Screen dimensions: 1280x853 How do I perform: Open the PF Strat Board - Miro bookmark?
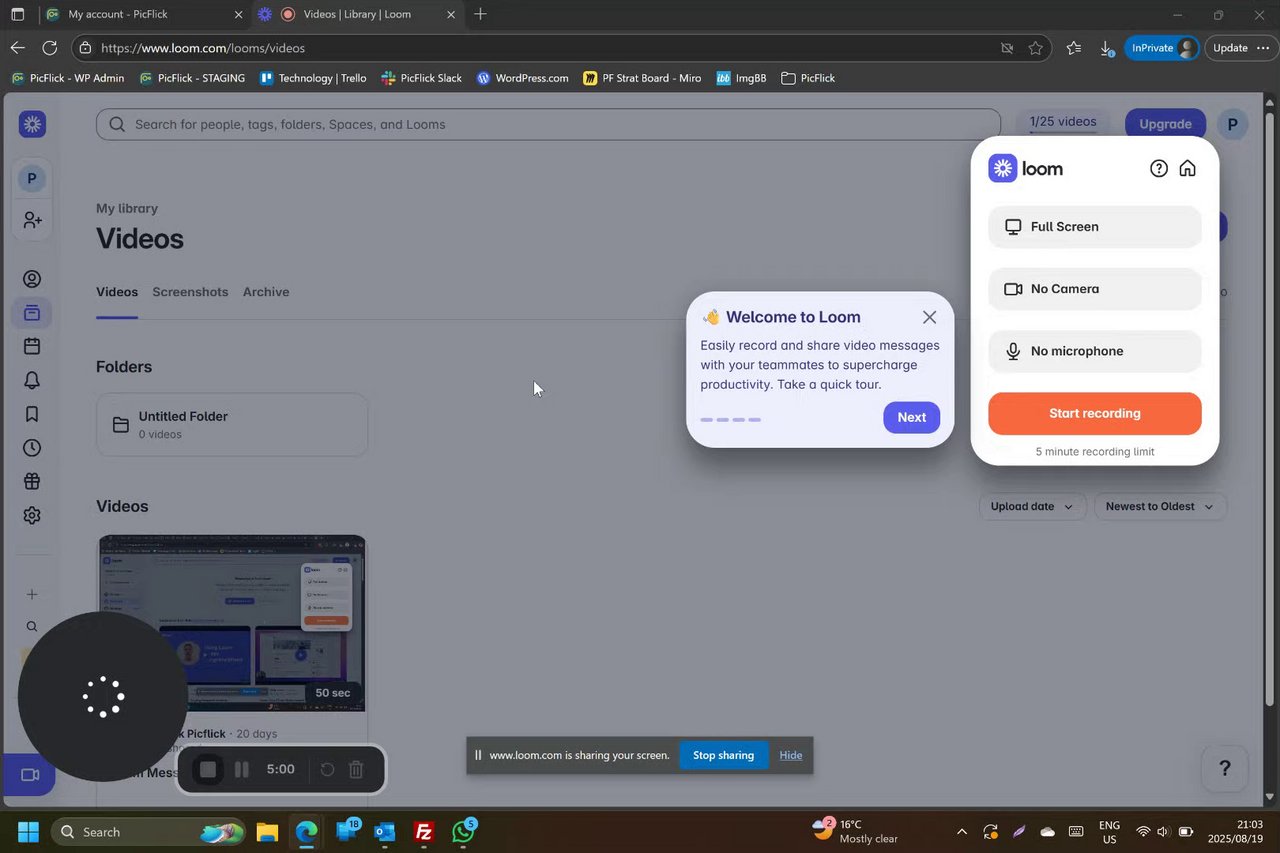[x=642, y=78]
